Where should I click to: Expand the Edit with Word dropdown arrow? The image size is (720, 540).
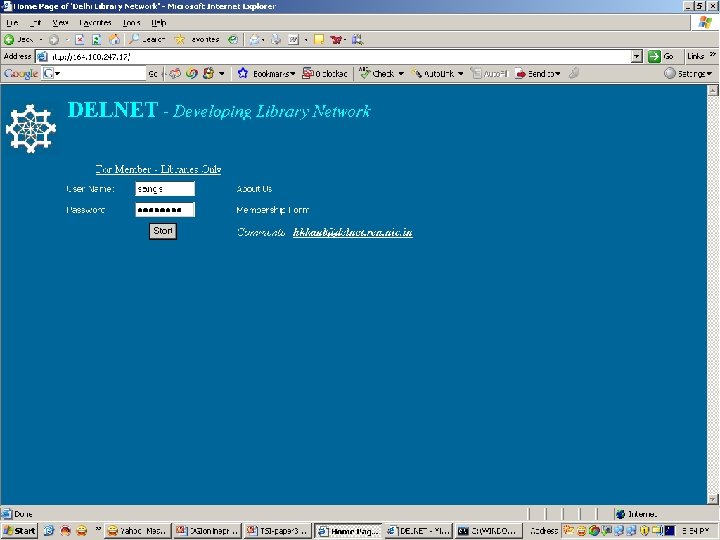(306, 39)
